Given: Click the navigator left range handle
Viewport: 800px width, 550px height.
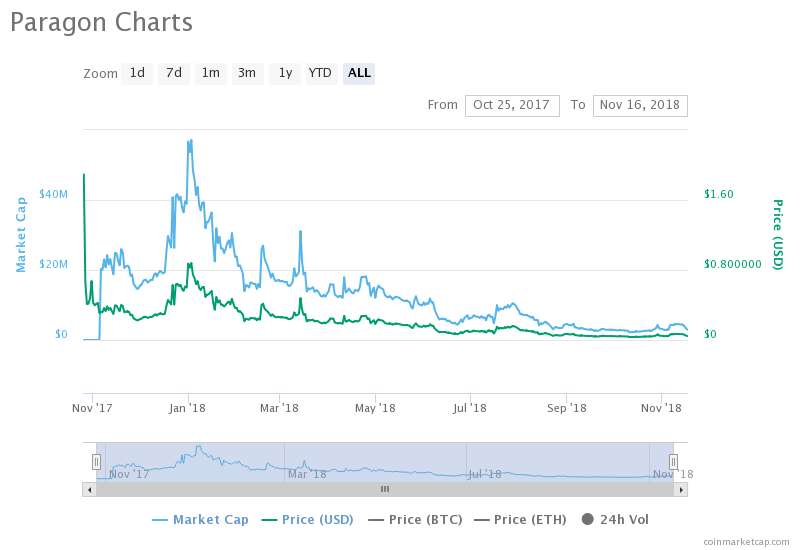Looking at the screenshot, I should [96, 462].
